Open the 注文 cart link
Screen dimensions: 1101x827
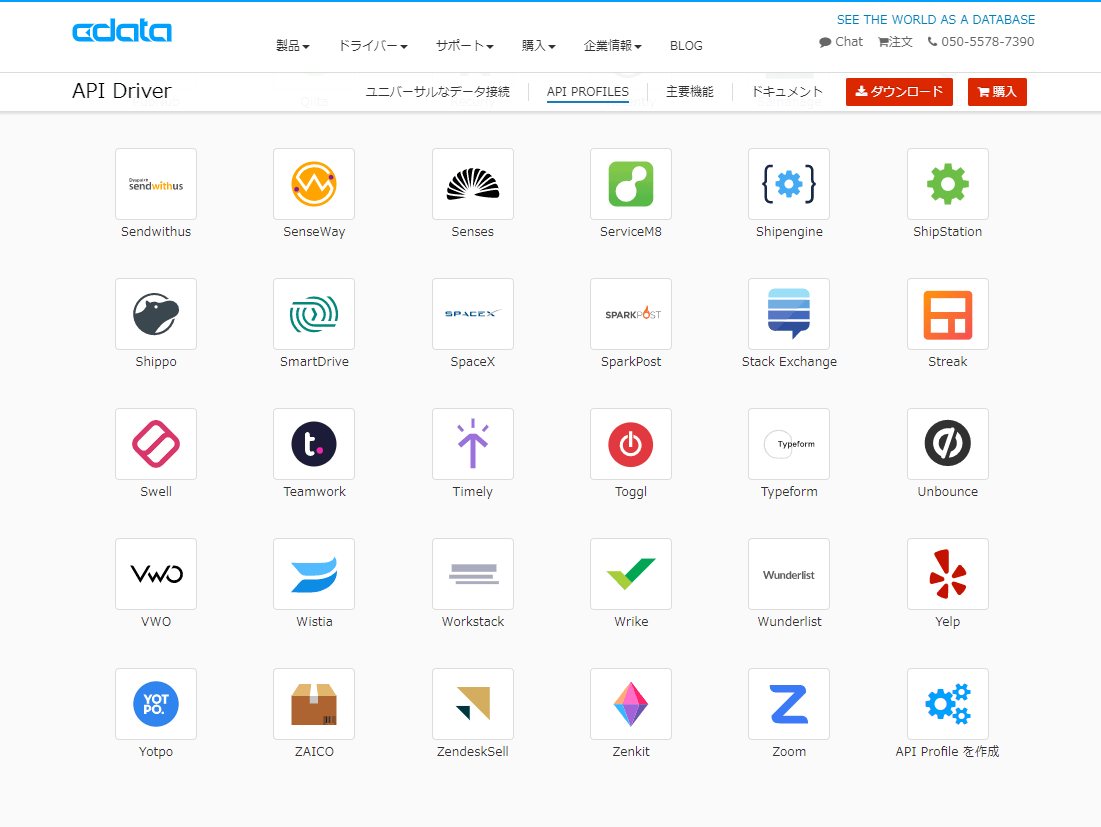pyautogui.click(x=895, y=41)
